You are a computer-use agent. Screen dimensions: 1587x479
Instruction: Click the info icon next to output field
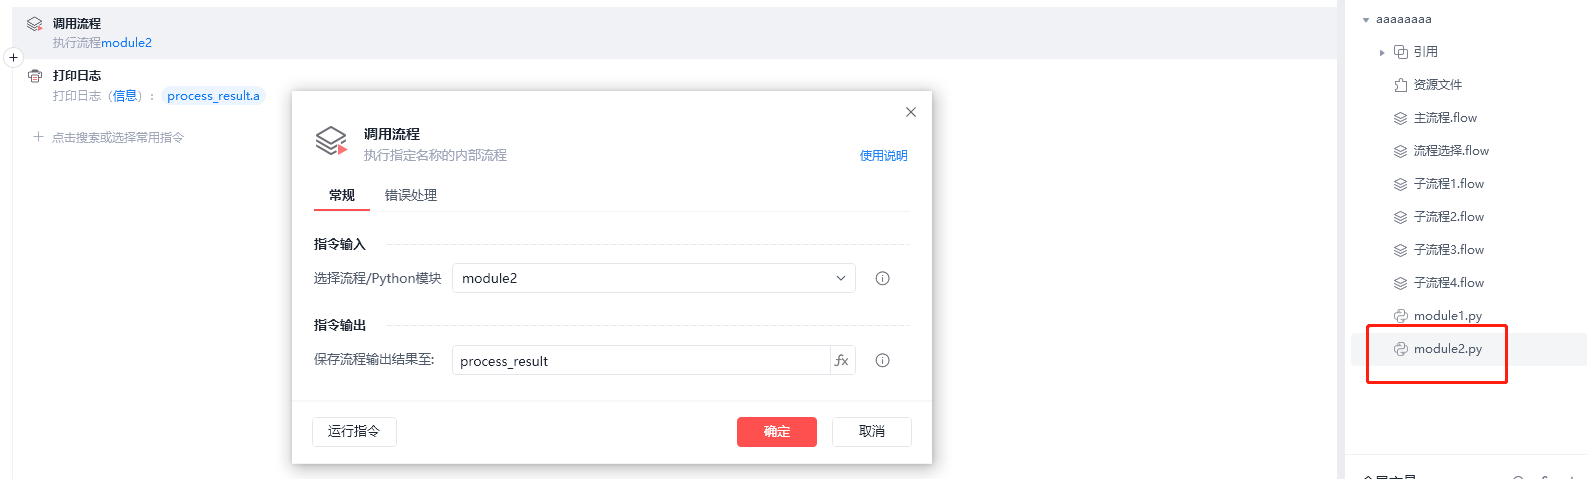tap(882, 361)
